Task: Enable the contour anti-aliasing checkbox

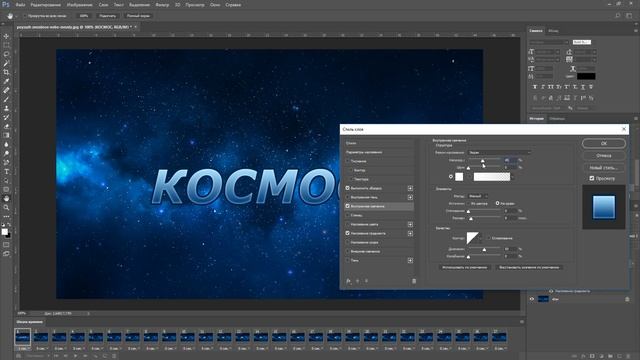Action: tap(489, 238)
